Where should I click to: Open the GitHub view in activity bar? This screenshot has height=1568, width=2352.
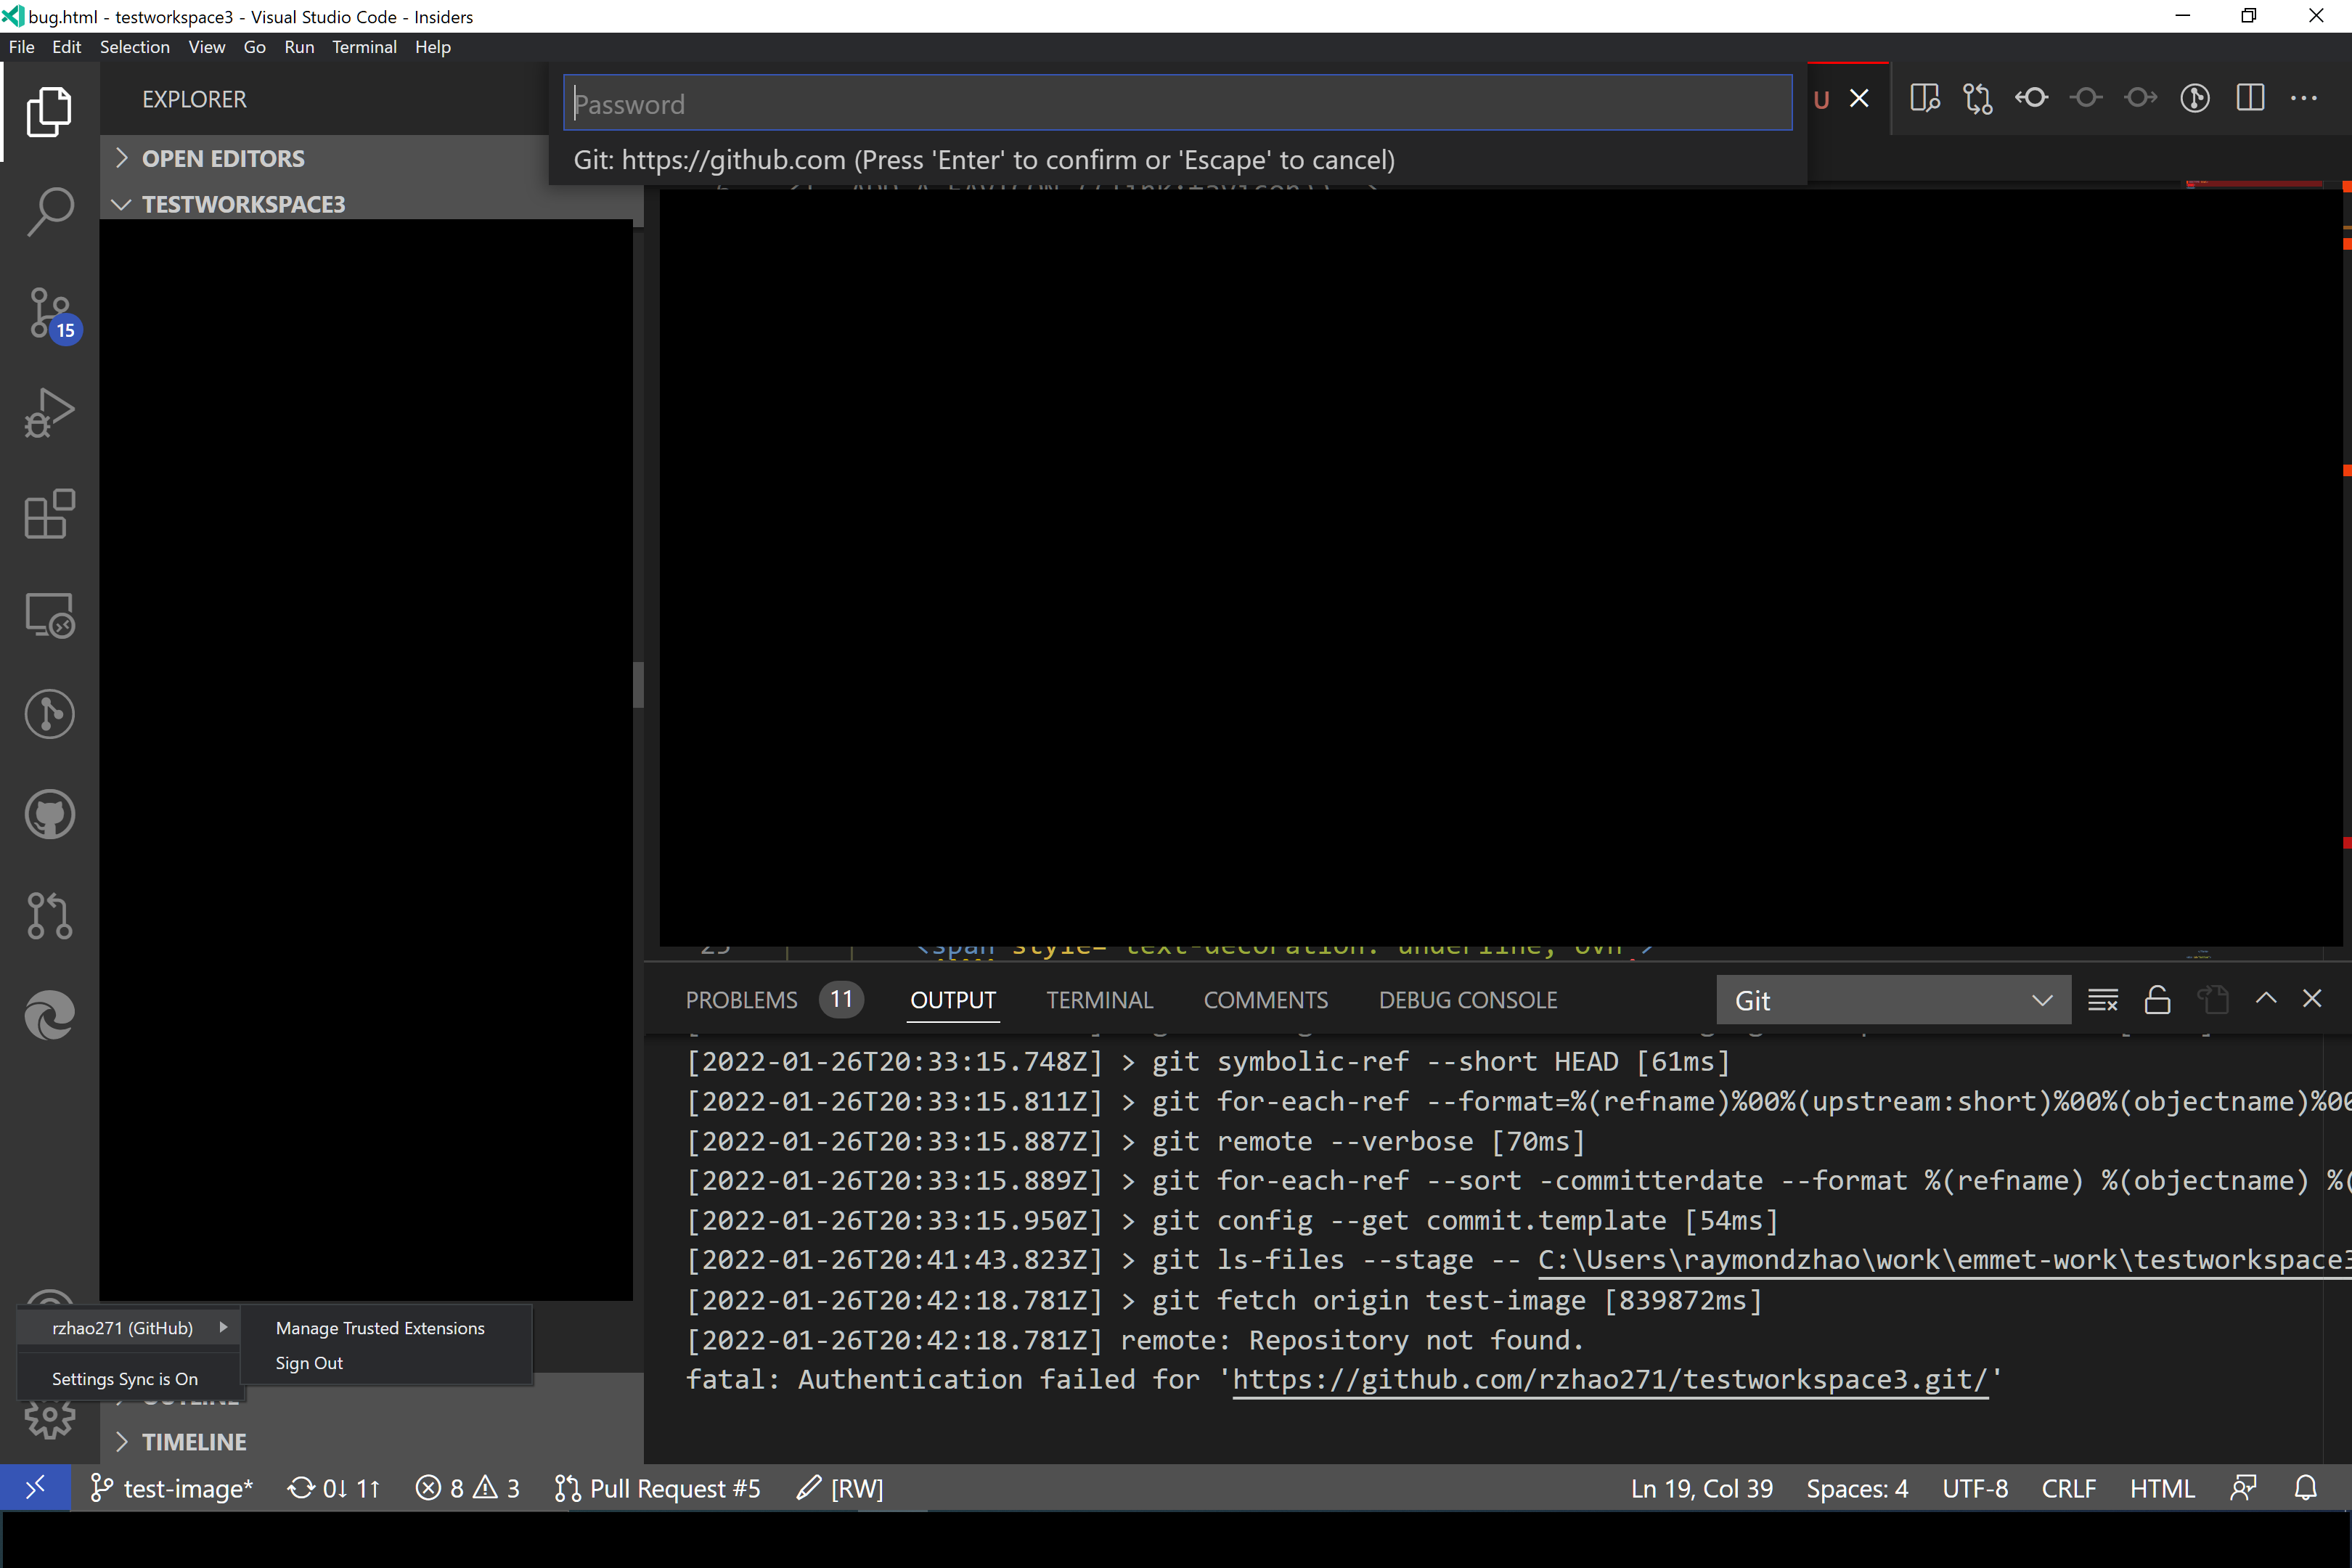(49, 814)
